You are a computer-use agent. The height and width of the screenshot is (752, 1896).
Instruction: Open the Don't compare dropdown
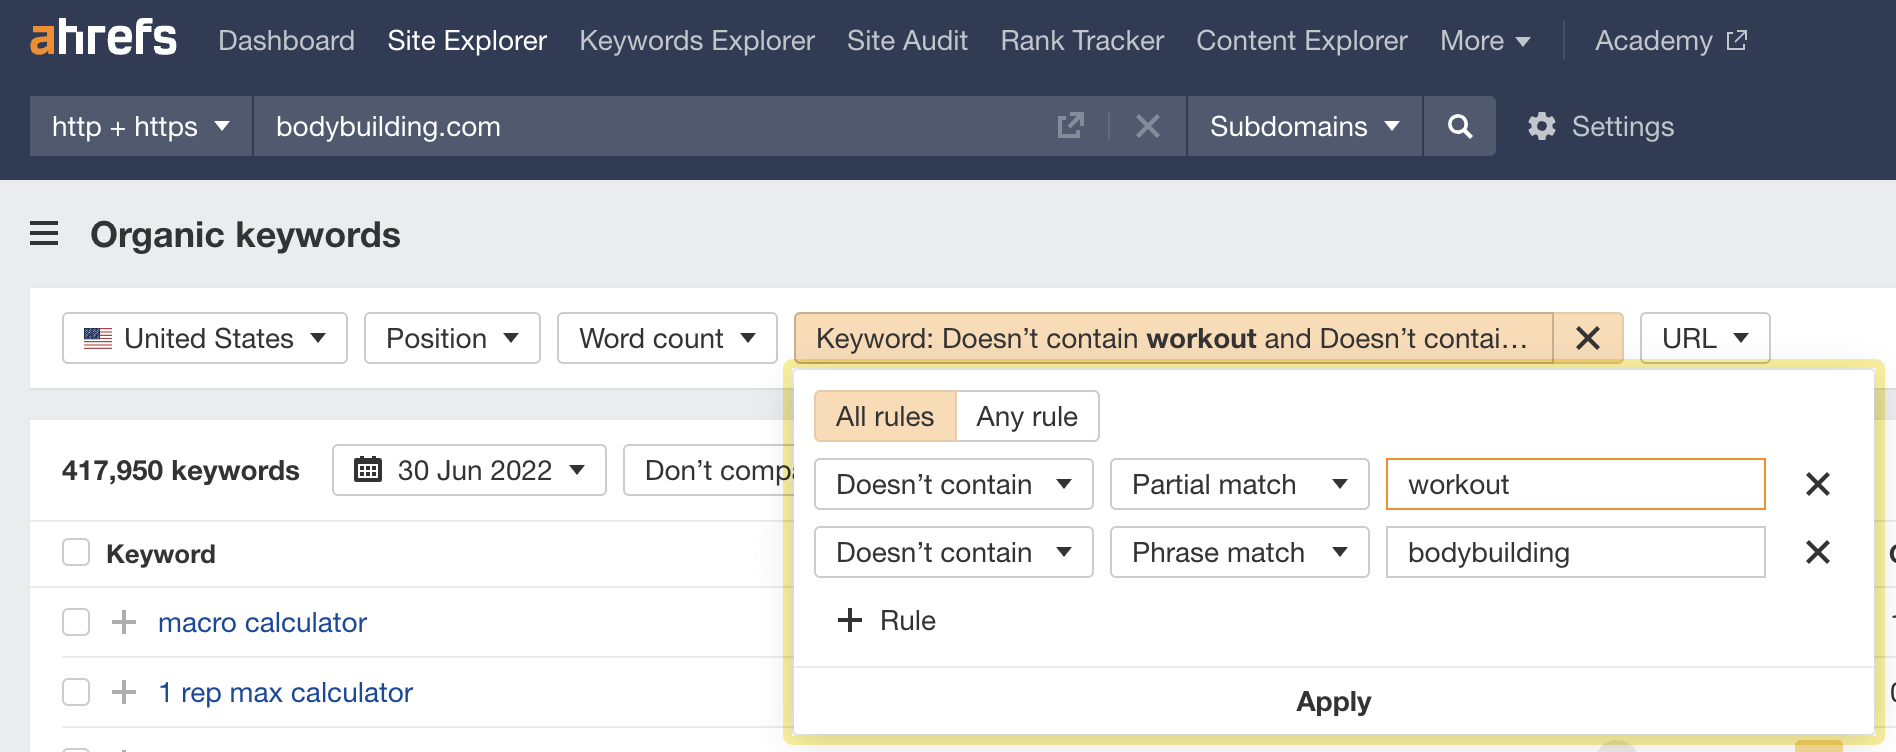(x=709, y=470)
